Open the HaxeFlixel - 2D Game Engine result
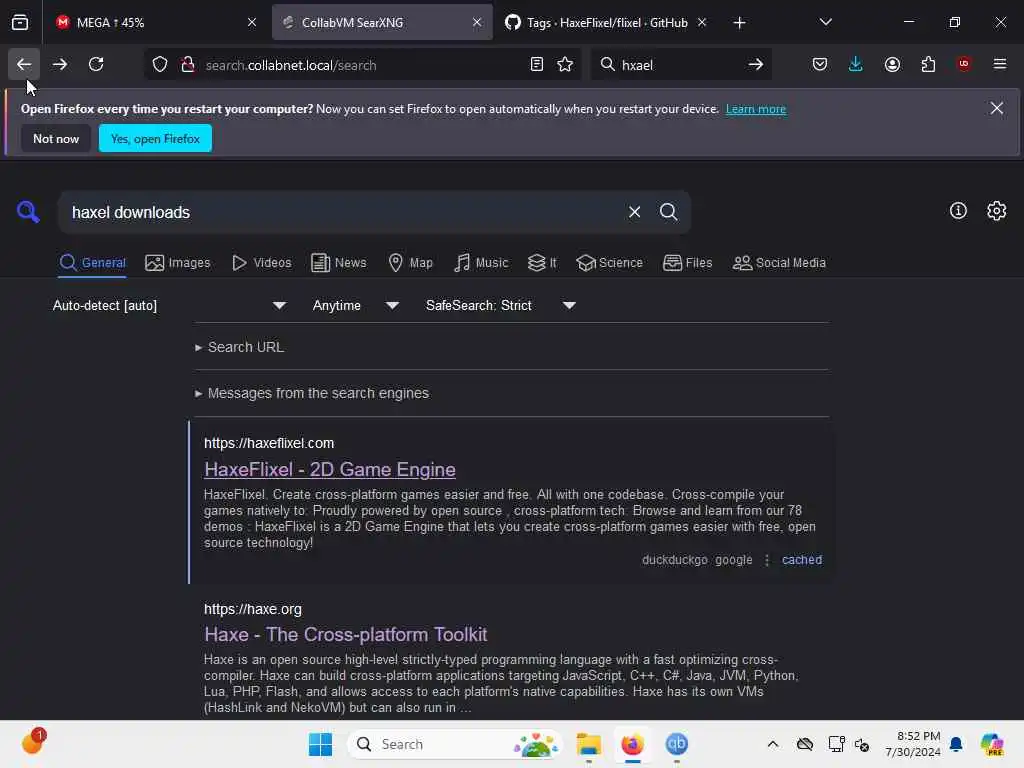1024x768 pixels. tap(330, 470)
